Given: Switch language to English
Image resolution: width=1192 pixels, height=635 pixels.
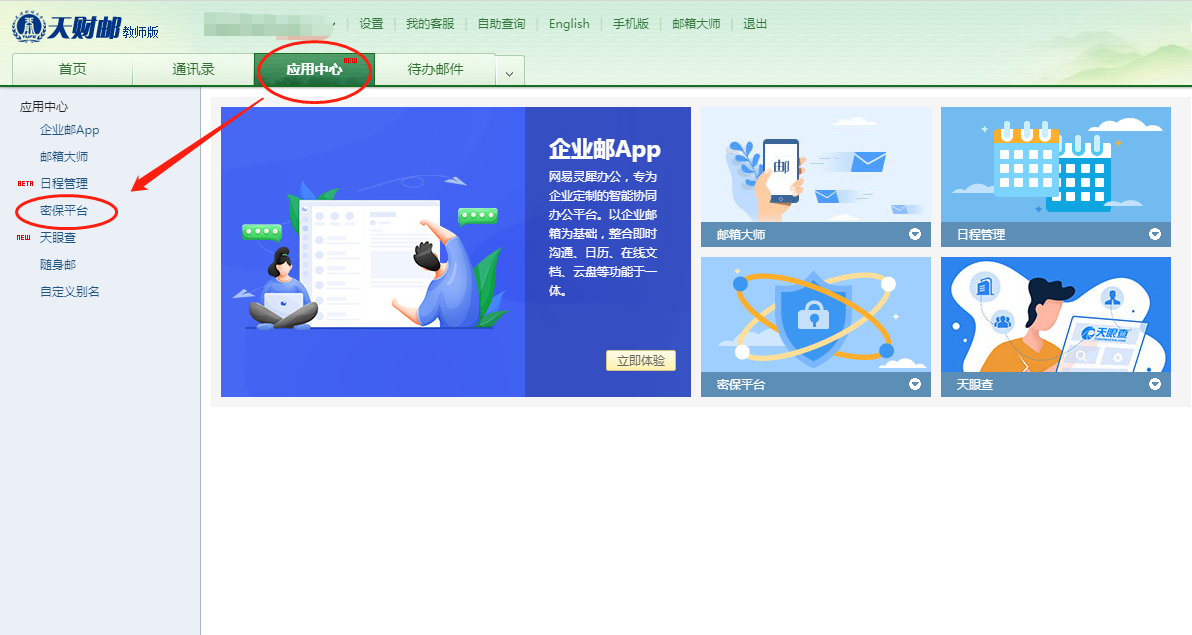Looking at the screenshot, I should (x=569, y=24).
